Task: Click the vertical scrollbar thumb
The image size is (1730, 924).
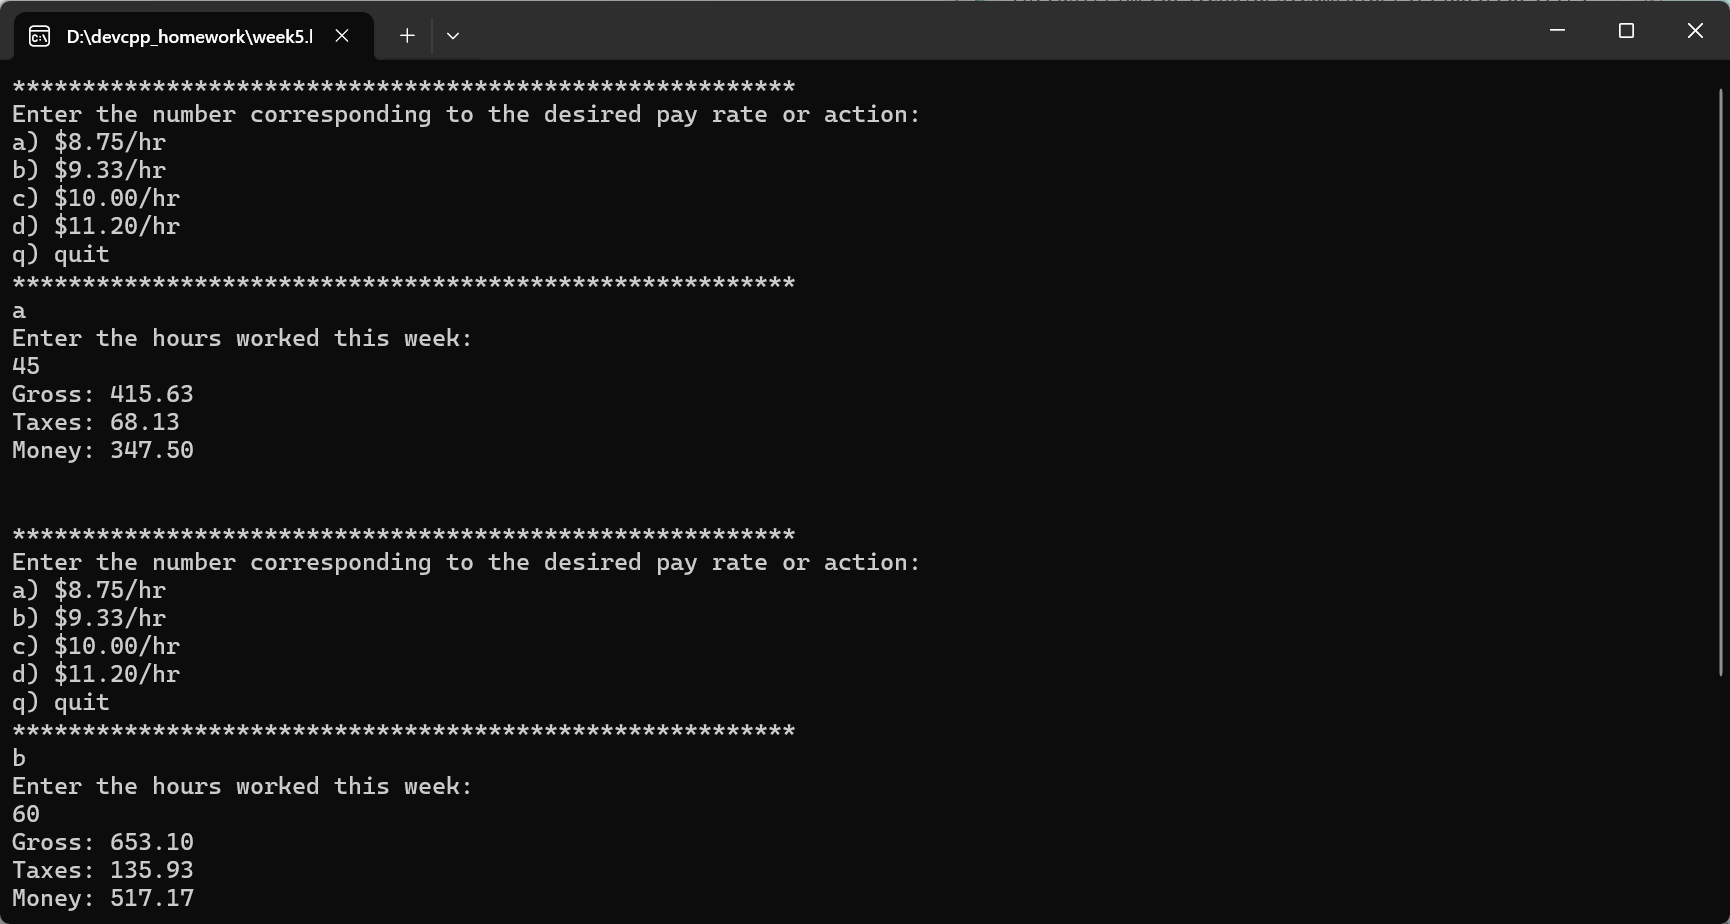Action: (1721, 380)
